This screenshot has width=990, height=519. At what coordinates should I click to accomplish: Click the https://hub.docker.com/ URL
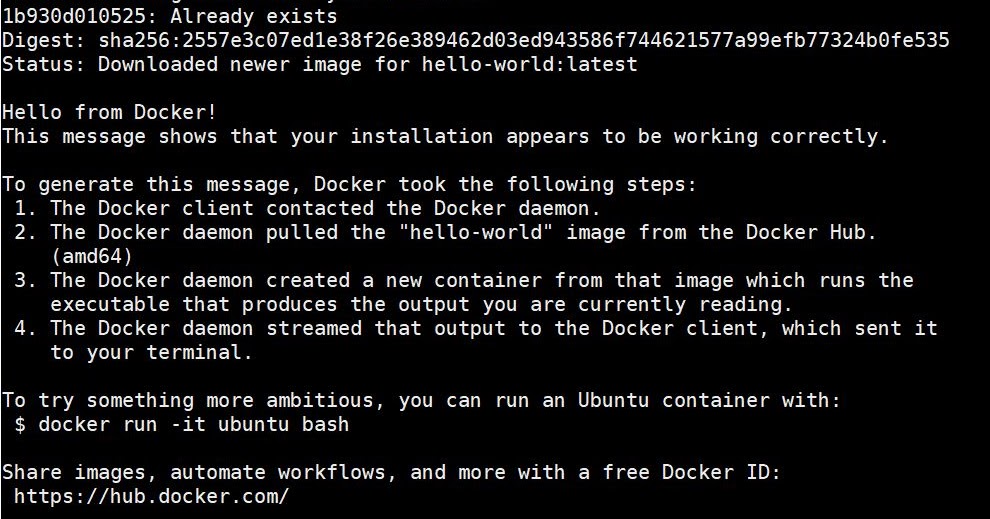pos(152,496)
